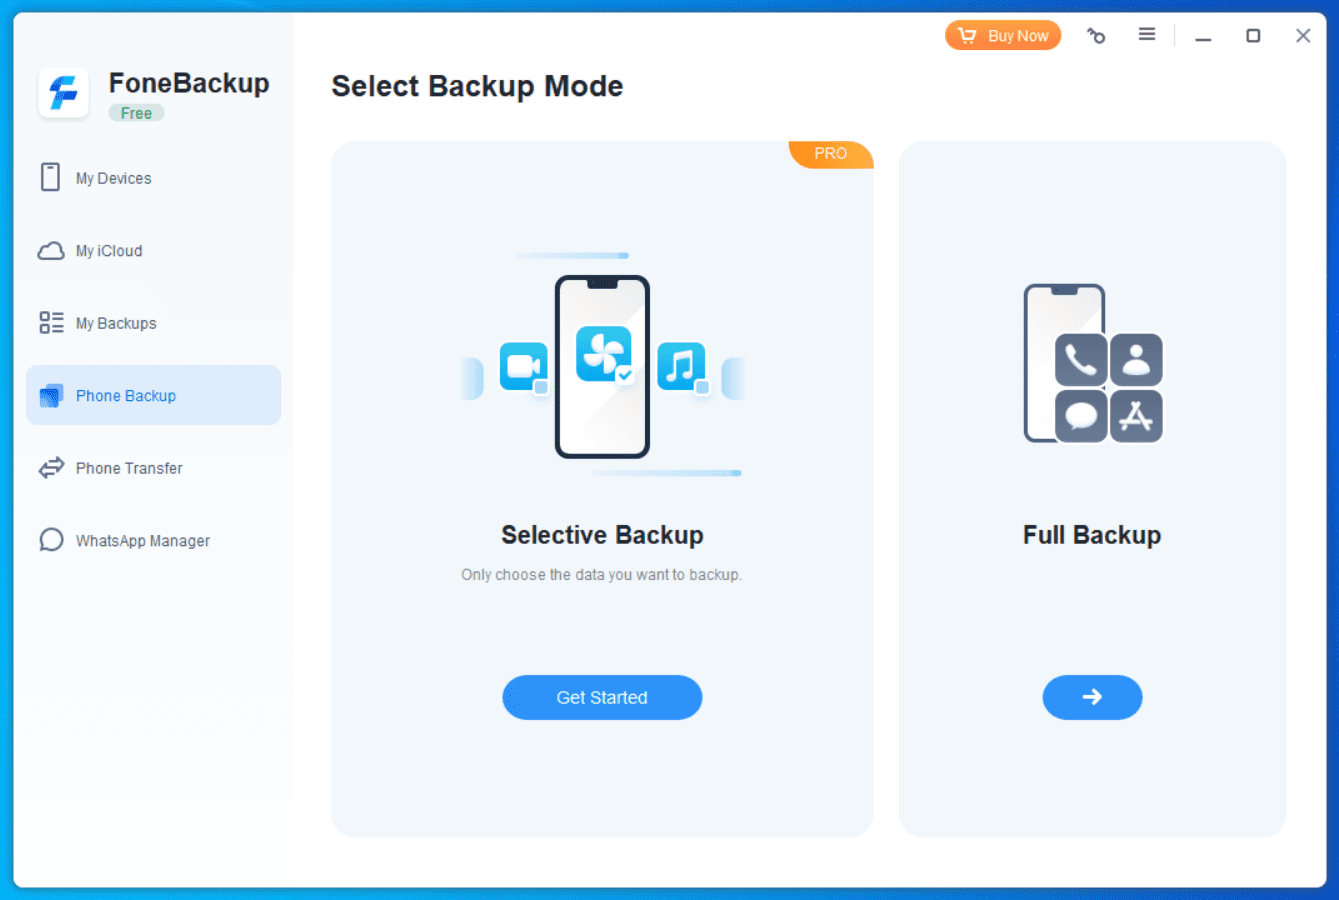Click the WhatsApp Manager chat bubble icon
The width and height of the screenshot is (1339, 900).
coord(51,541)
